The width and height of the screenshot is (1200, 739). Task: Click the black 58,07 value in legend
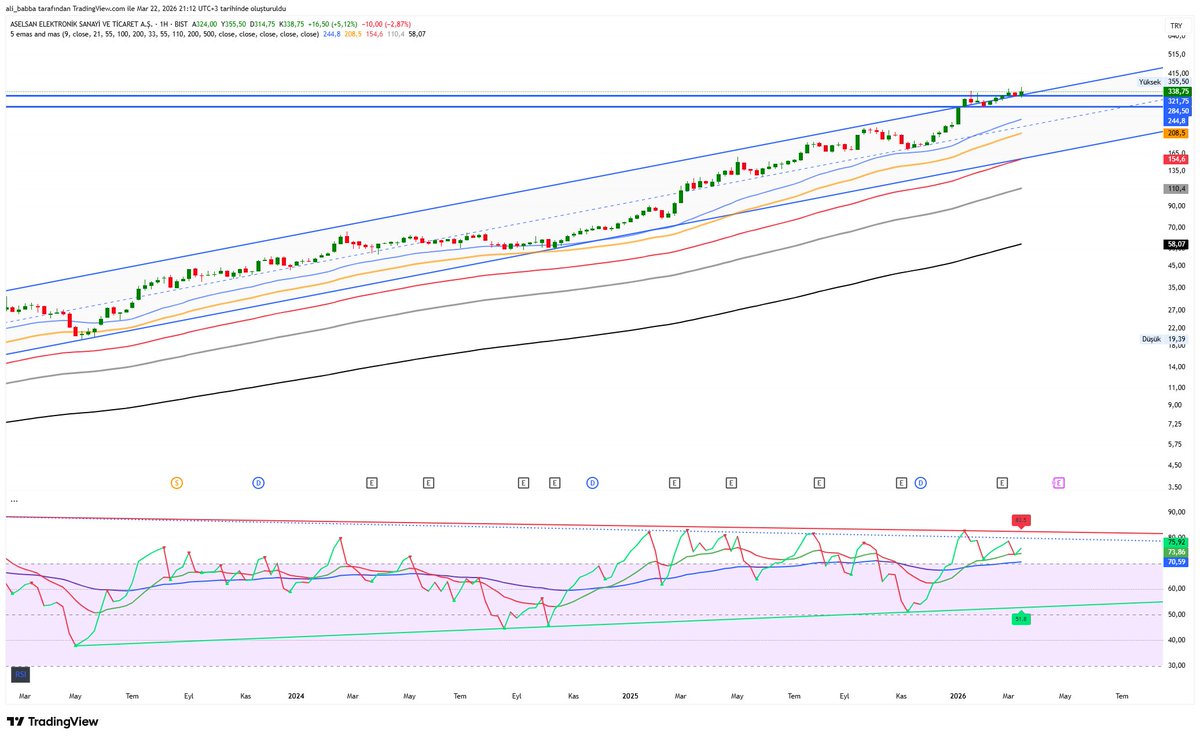416,34
